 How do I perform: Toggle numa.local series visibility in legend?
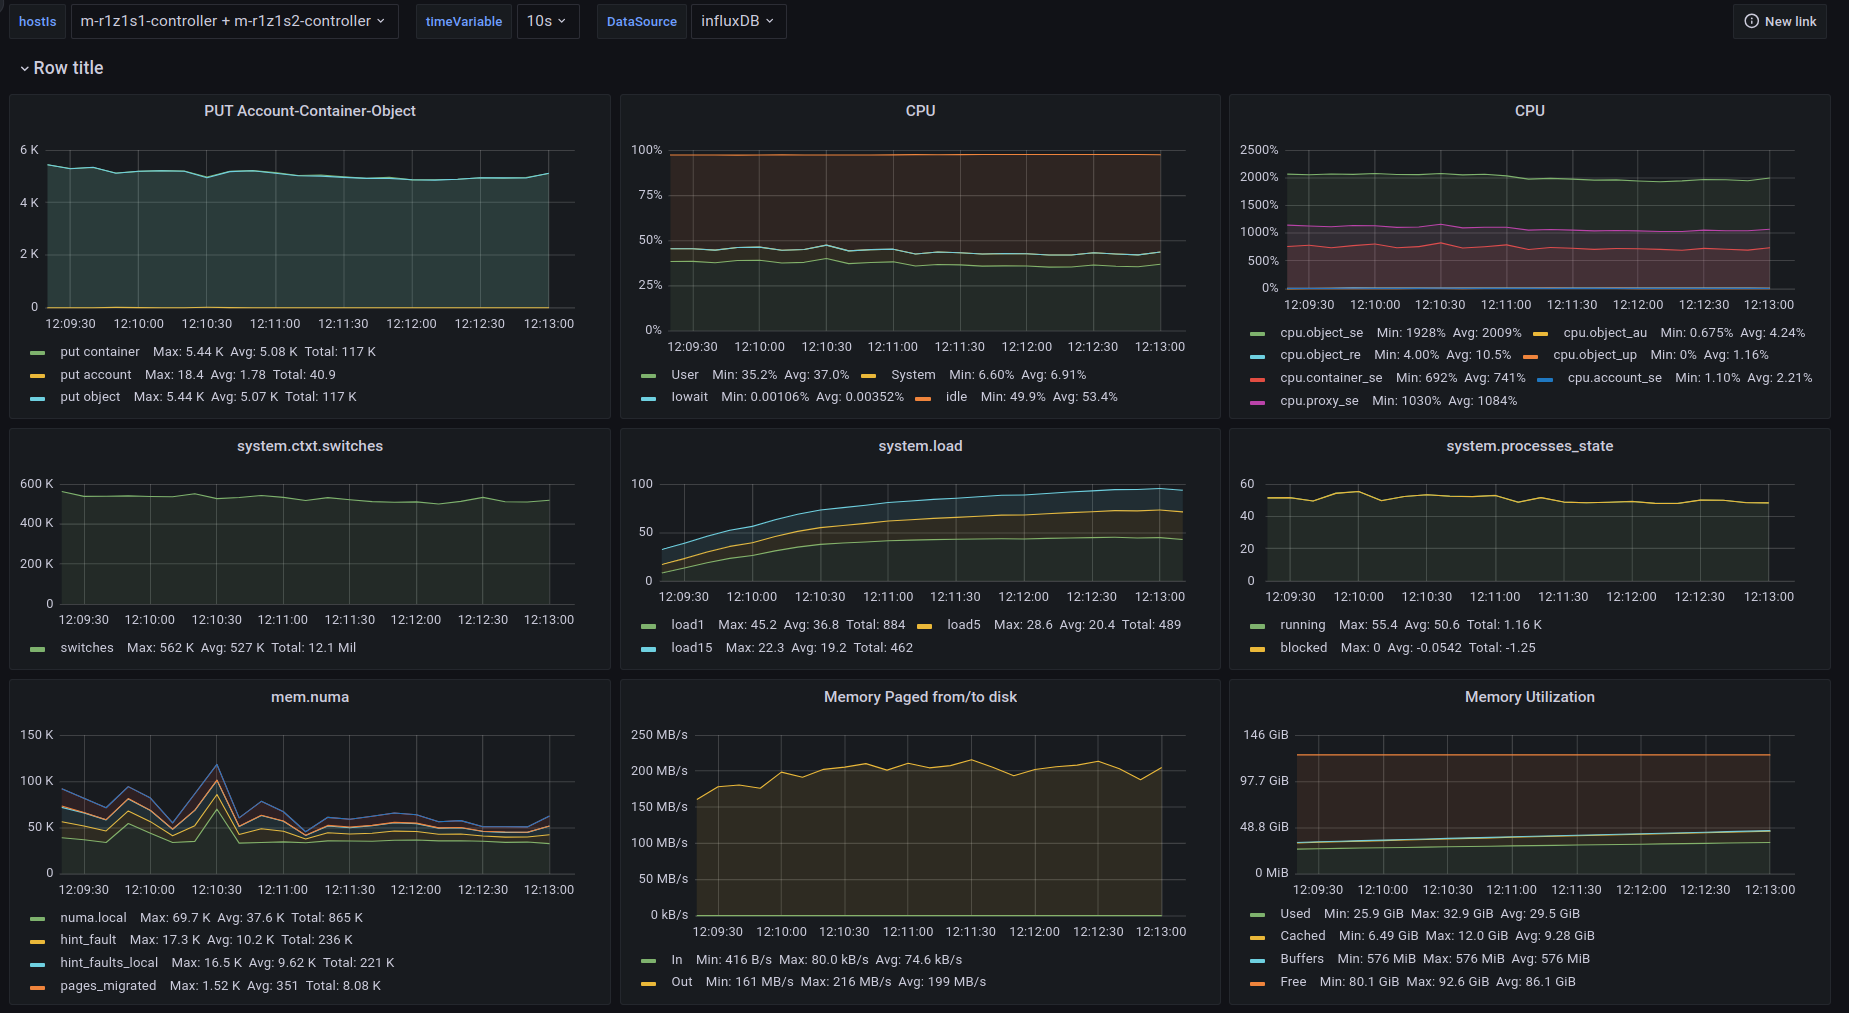click(x=93, y=918)
